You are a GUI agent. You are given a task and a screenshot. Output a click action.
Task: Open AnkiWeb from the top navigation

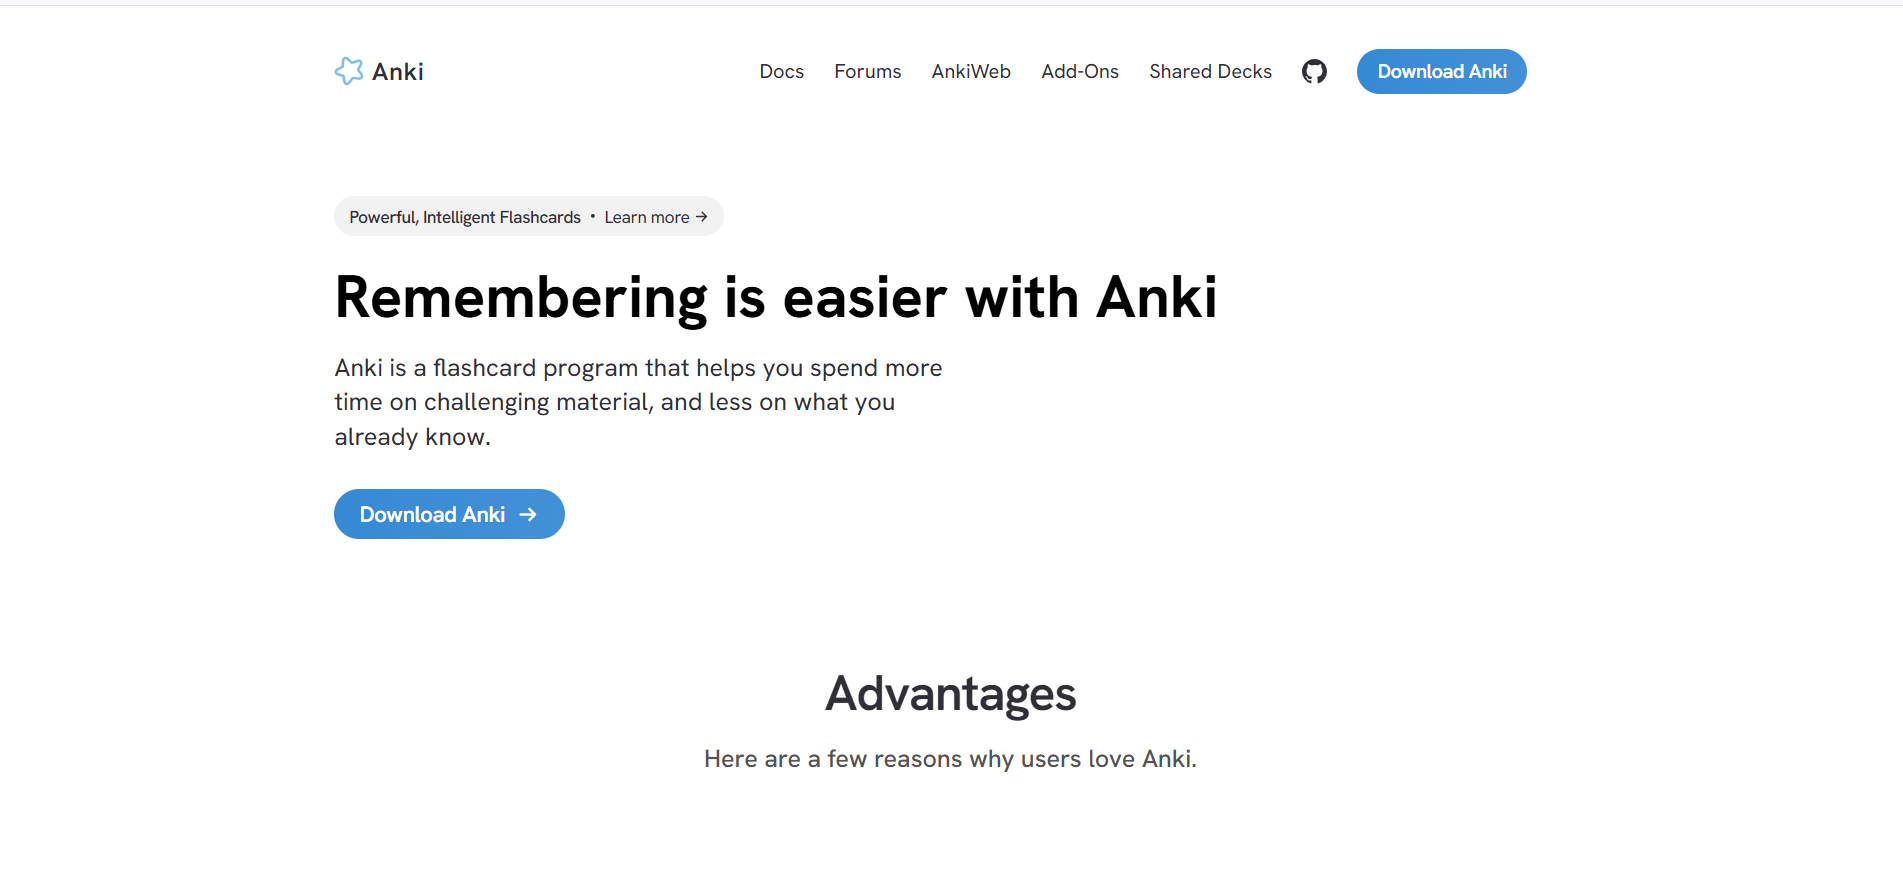pos(970,72)
